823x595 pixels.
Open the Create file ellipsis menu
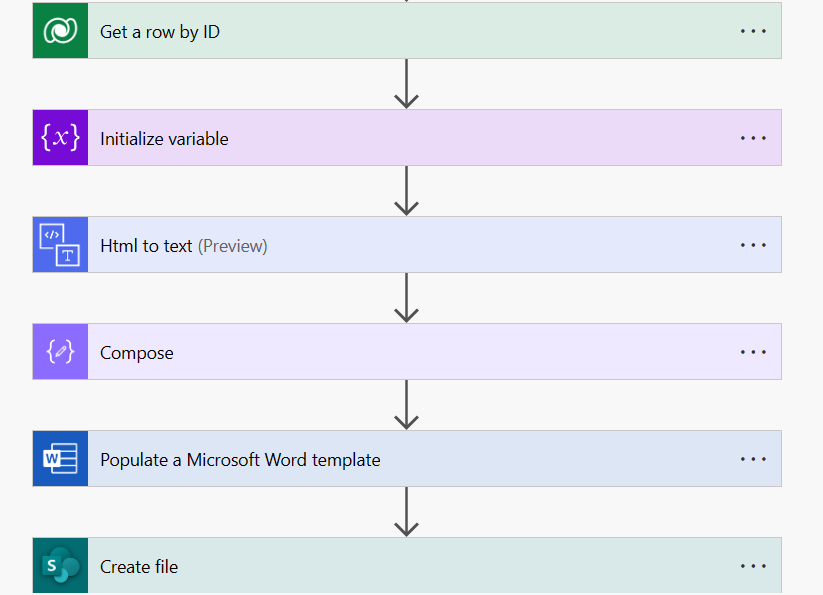coord(753,566)
